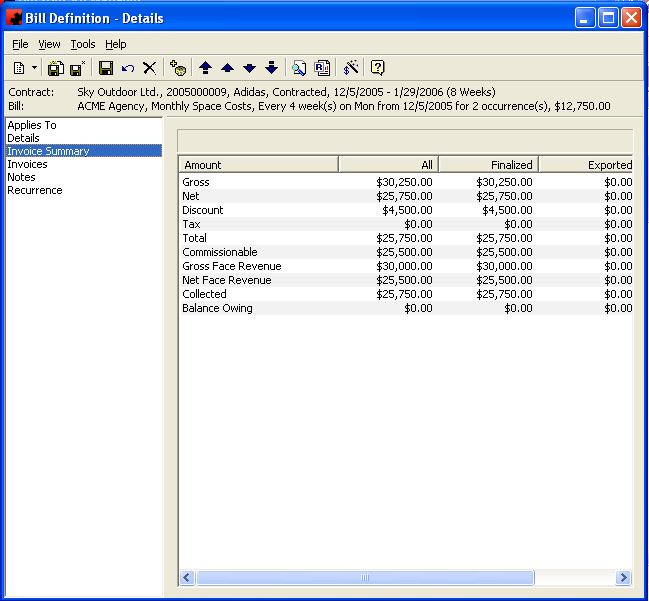Click the Delete X icon
This screenshot has width=649, height=601.
(149, 68)
